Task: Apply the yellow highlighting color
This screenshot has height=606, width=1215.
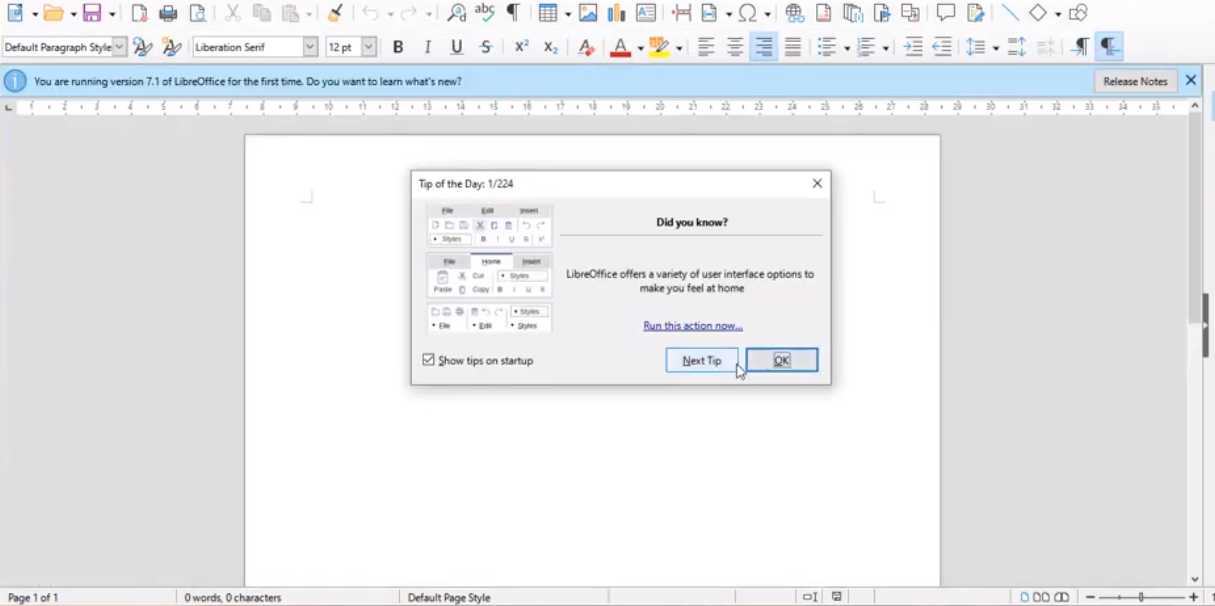Action: (x=659, y=47)
